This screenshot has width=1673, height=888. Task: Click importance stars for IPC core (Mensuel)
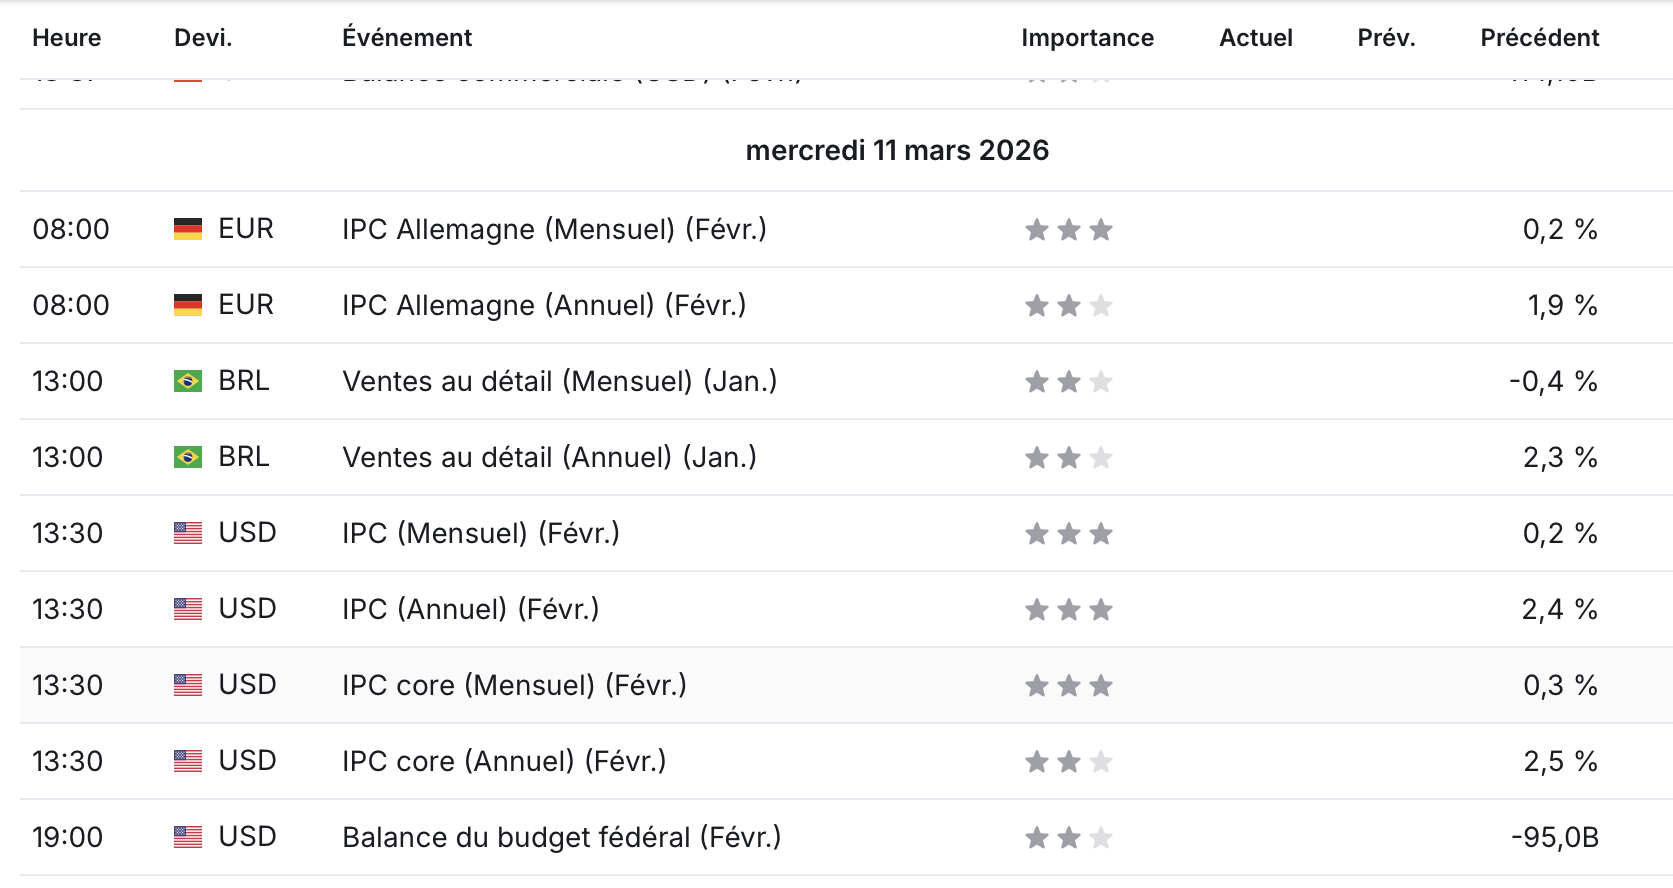tap(1069, 686)
